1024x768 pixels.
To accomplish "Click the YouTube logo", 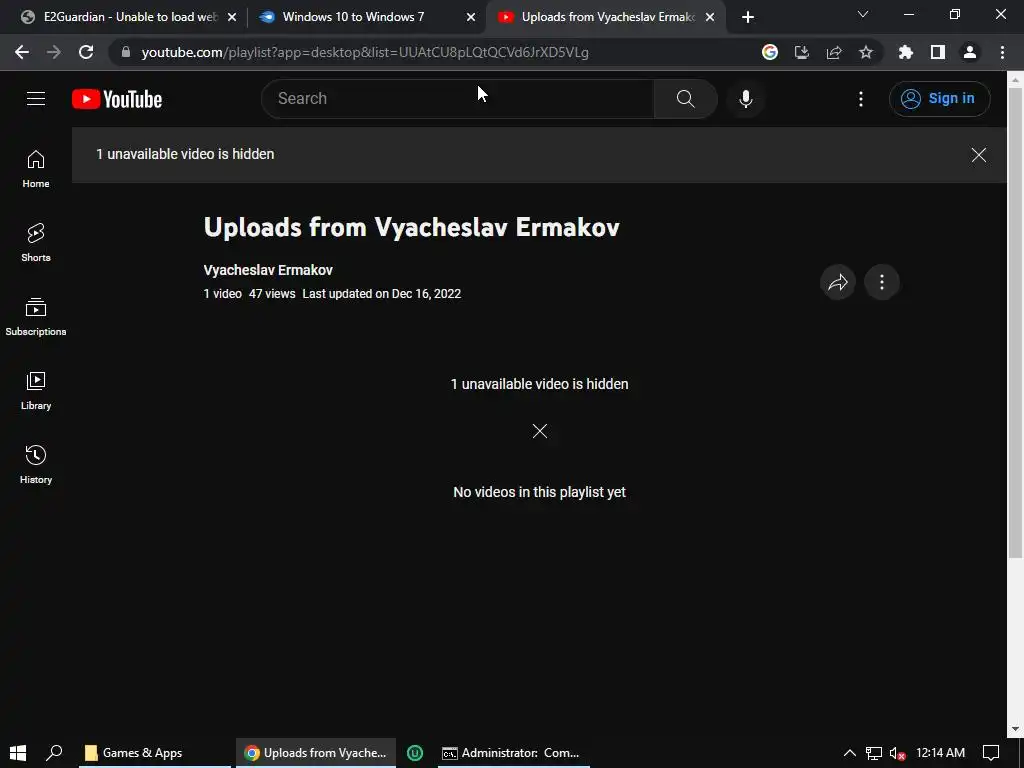I will tap(117, 99).
